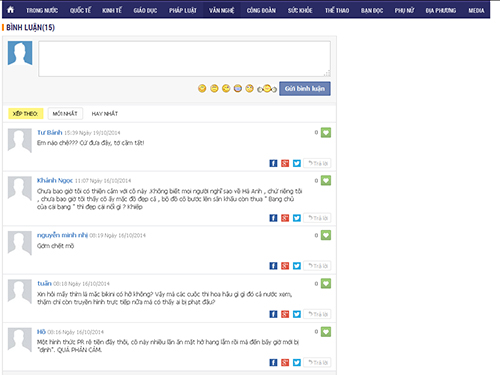Open the Sức khỏe section
The image size is (500, 375).
[300, 10]
